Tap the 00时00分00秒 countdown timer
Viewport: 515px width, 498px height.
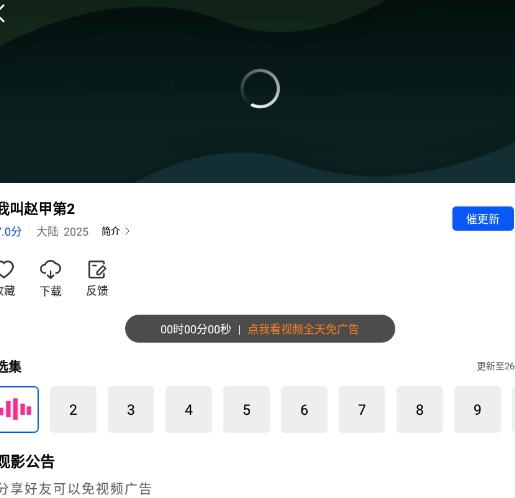click(x=196, y=329)
